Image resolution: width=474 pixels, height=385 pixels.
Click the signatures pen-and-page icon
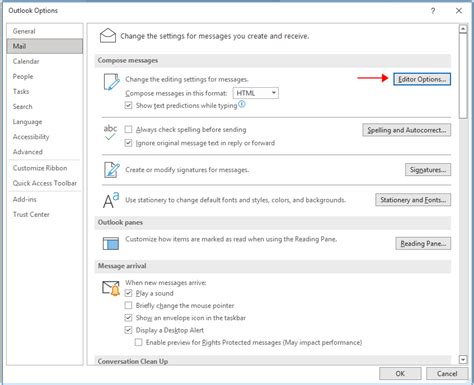point(111,170)
